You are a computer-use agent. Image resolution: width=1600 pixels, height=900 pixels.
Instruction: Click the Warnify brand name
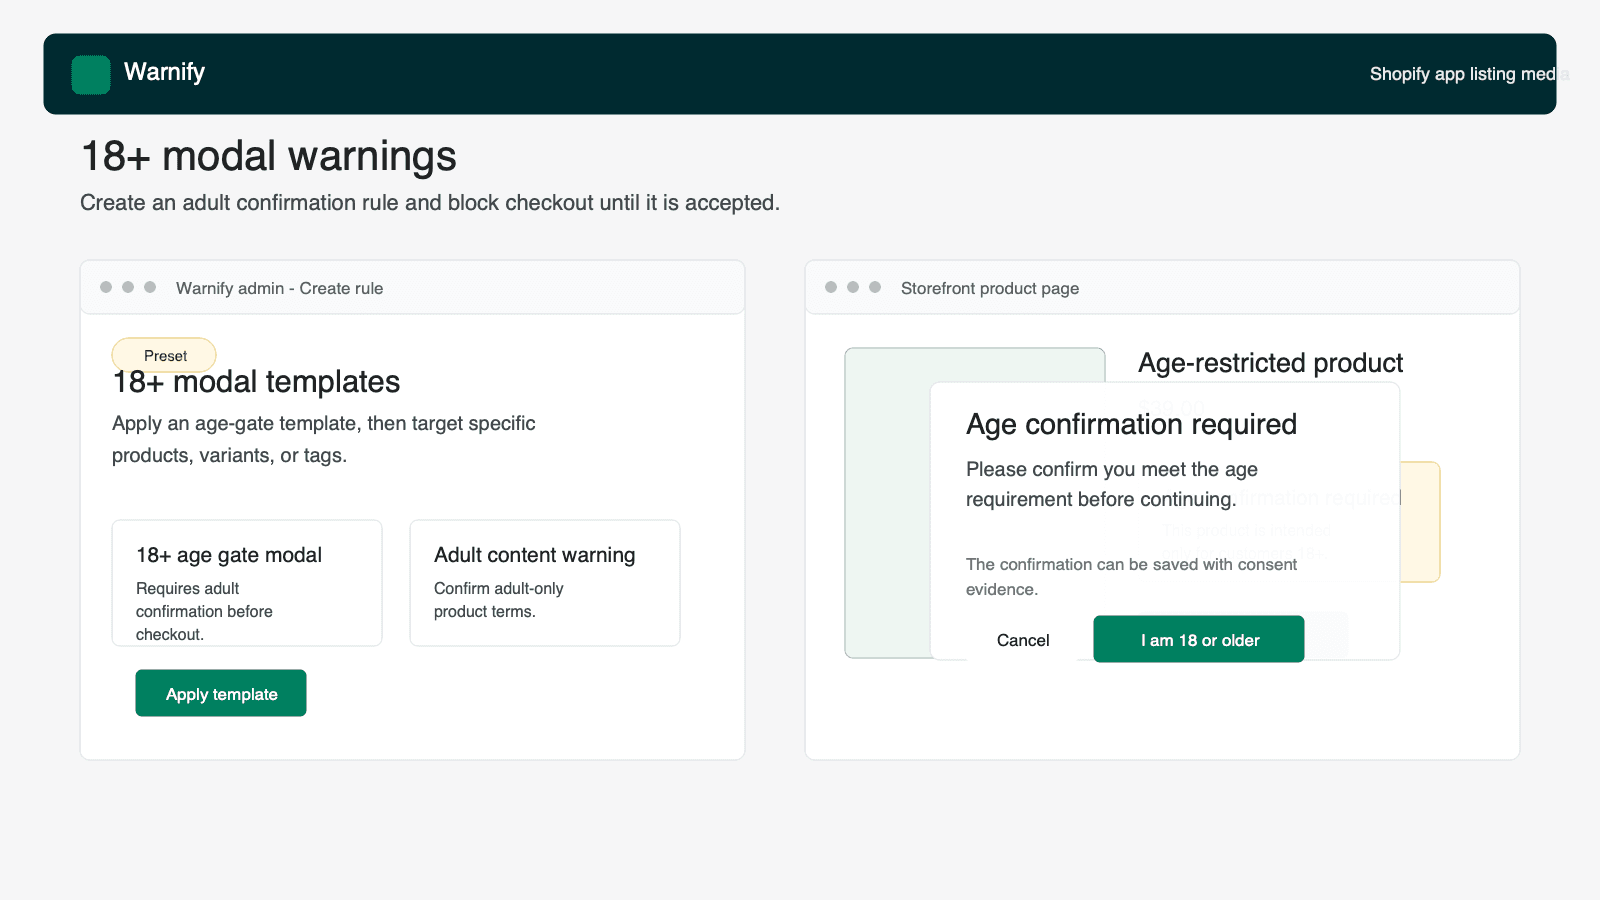click(164, 72)
